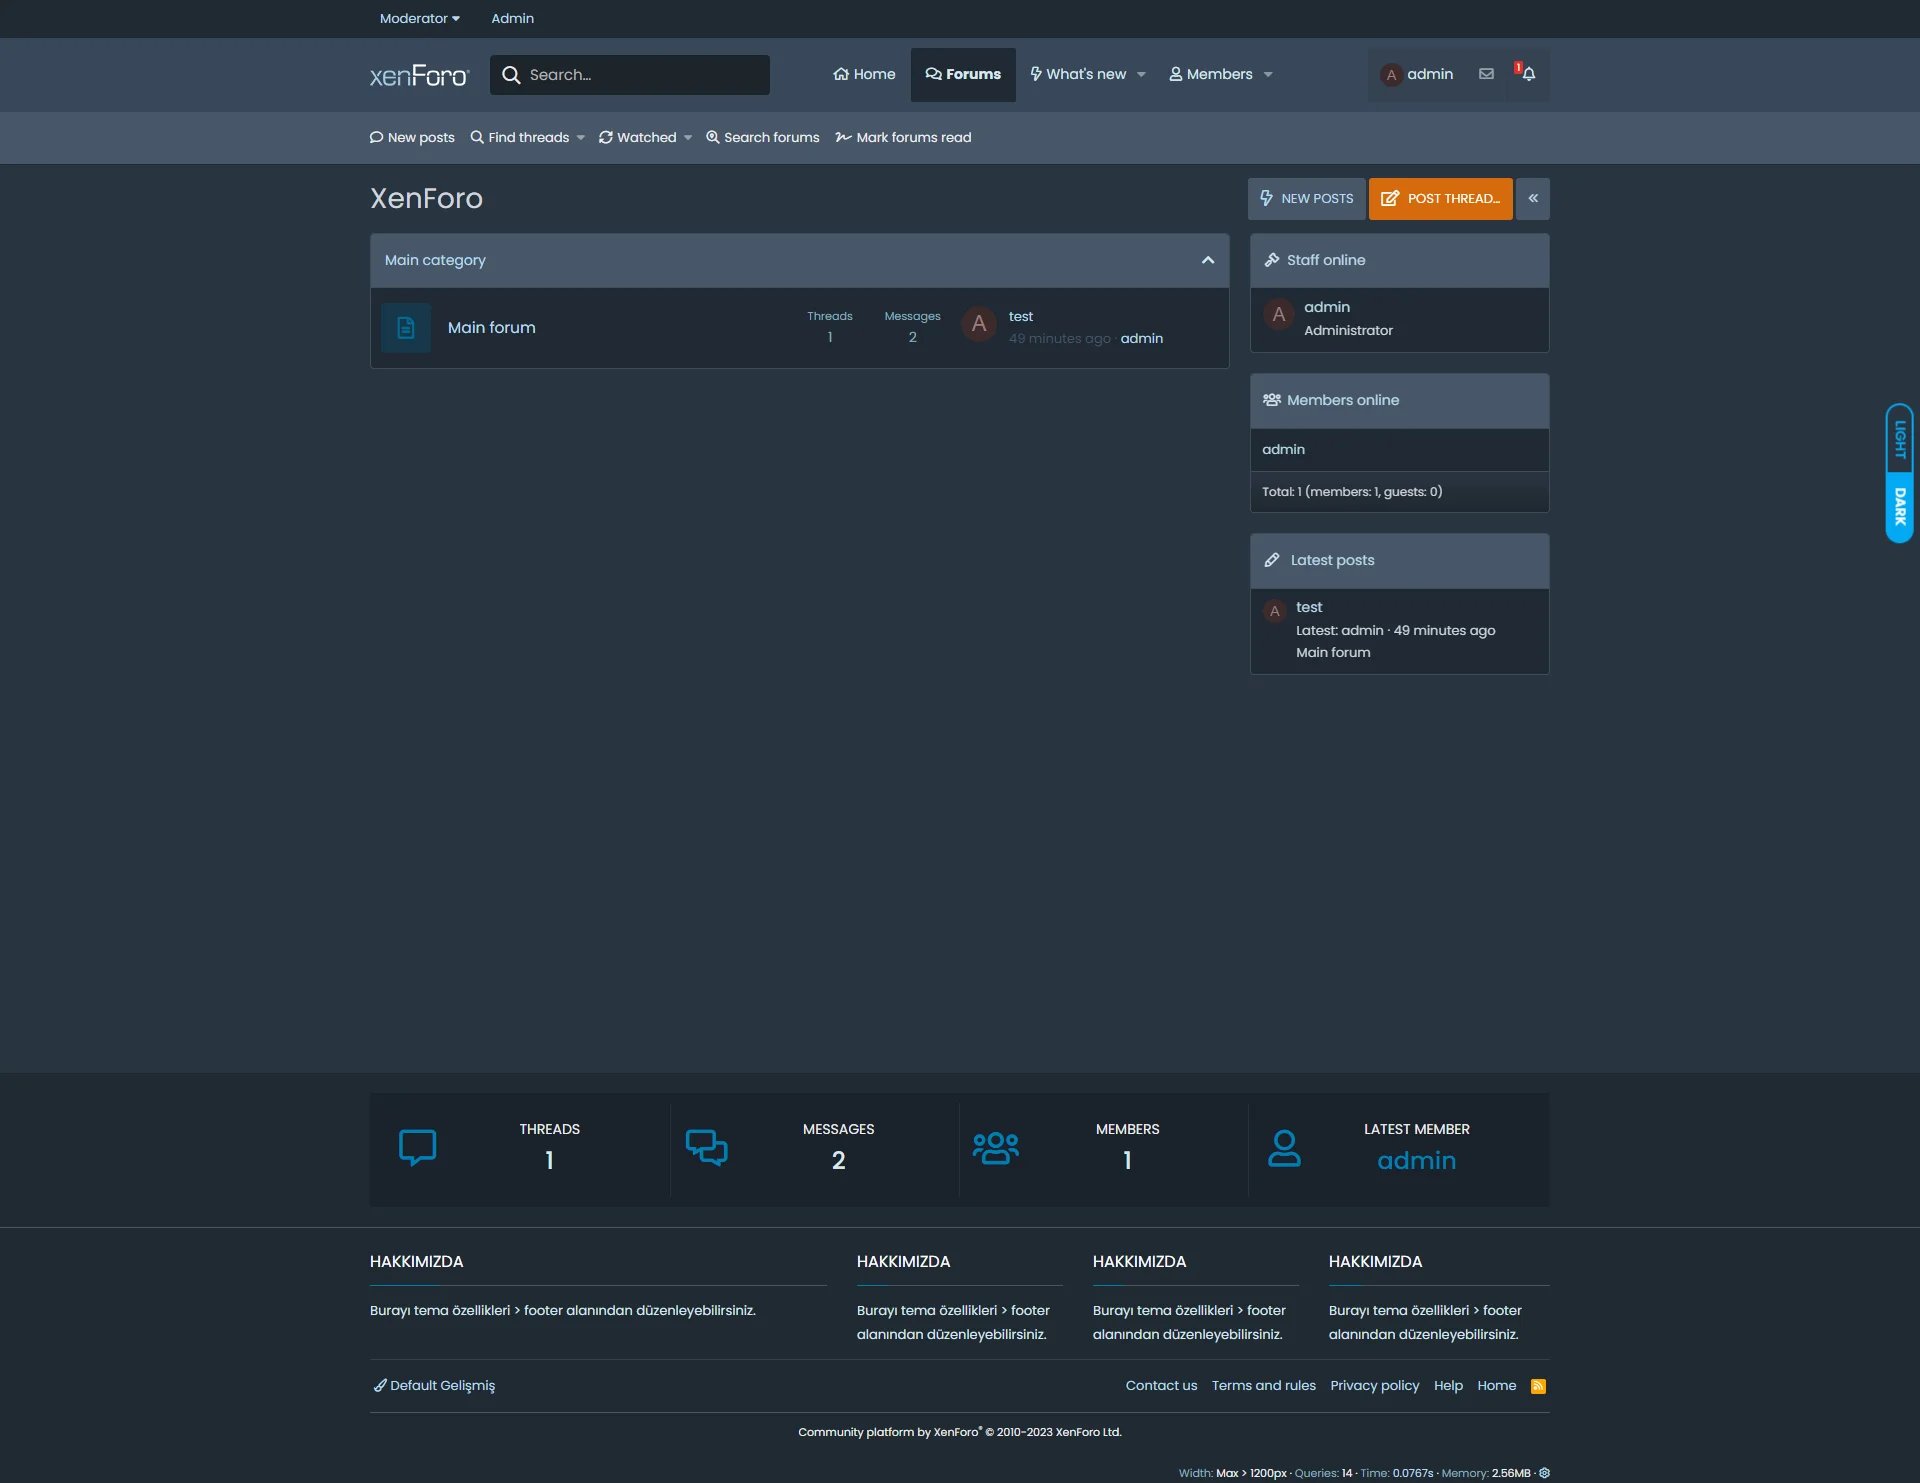Click Main forum link in Latest posts
This screenshot has height=1483, width=1920.
[1333, 652]
